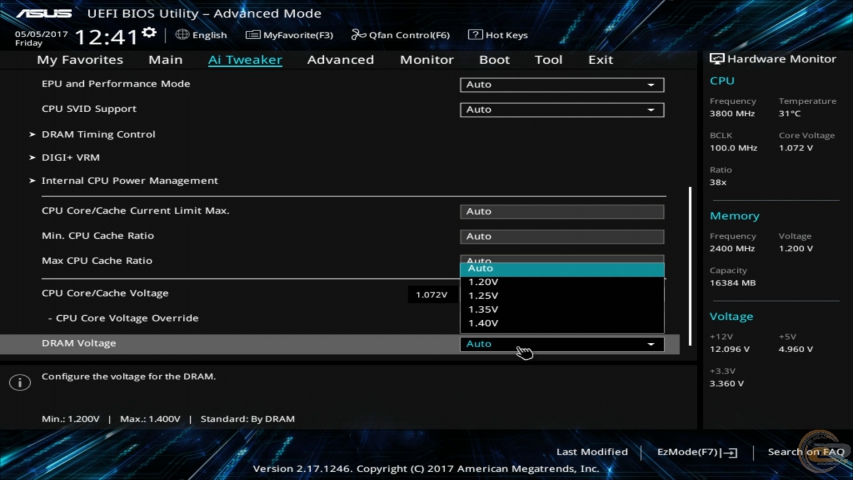Click the info icon beside the description
This screenshot has width=853, height=480.
click(20, 382)
